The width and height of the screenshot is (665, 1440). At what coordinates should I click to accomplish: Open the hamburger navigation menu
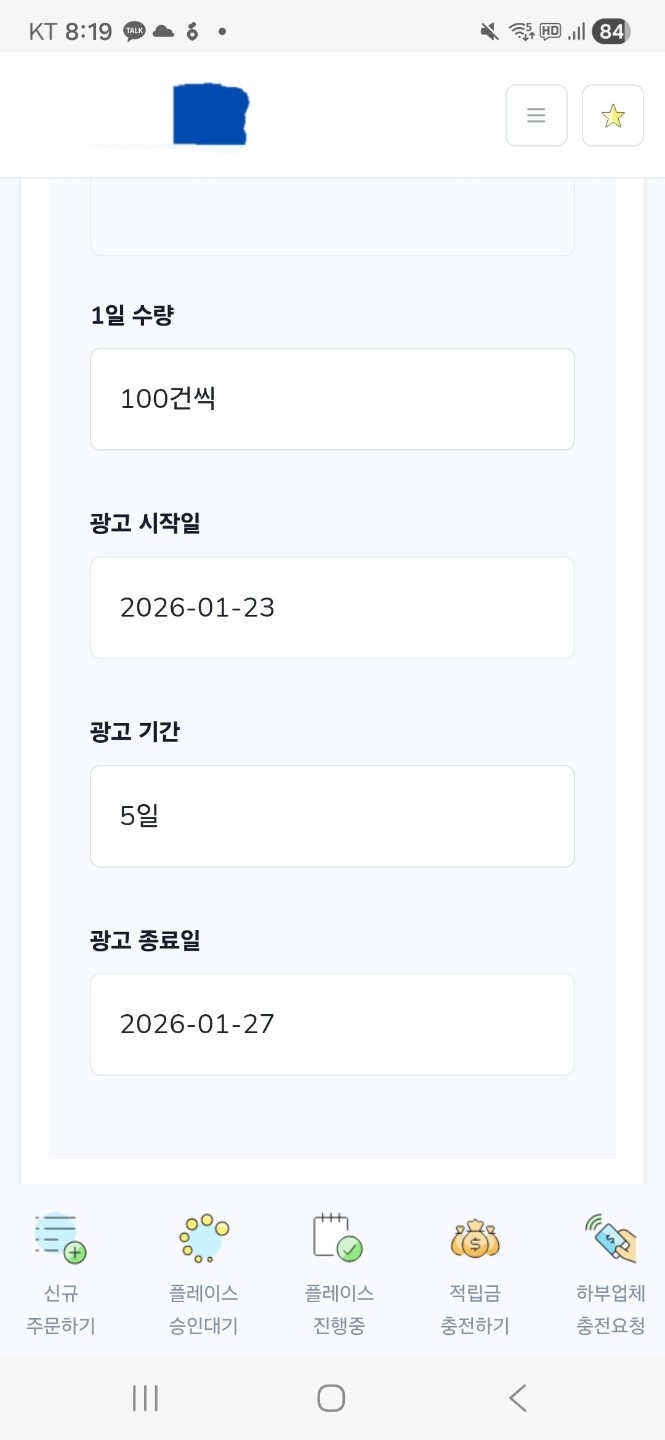pos(536,115)
